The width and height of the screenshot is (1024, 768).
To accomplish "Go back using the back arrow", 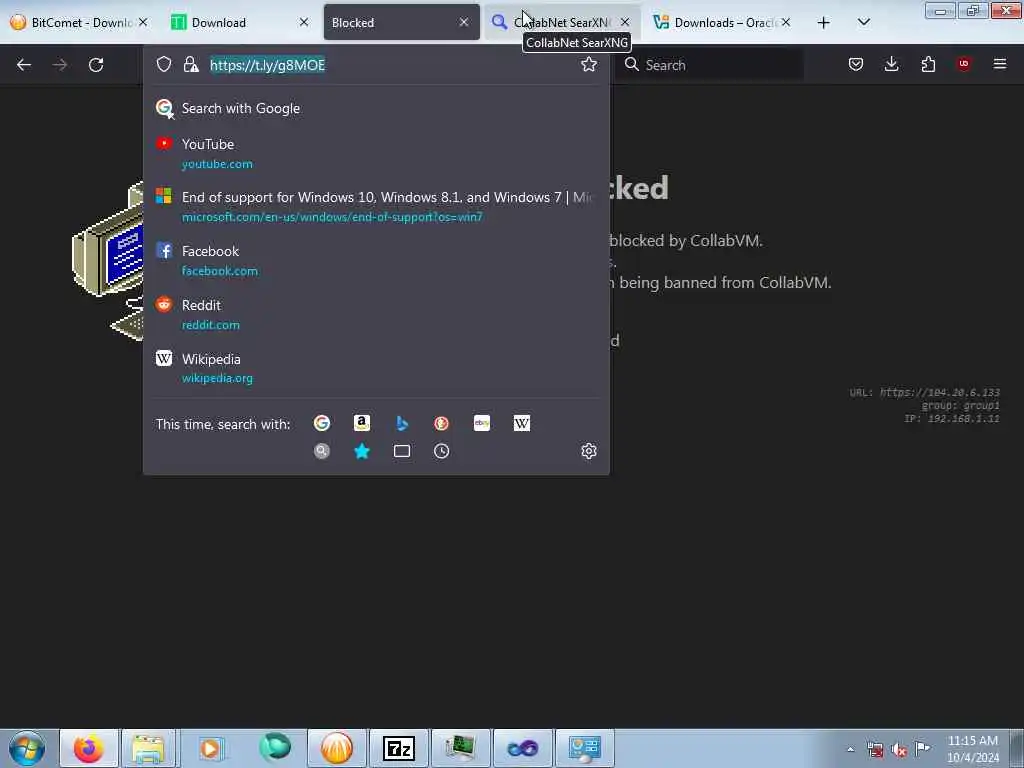I will (24, 65).
